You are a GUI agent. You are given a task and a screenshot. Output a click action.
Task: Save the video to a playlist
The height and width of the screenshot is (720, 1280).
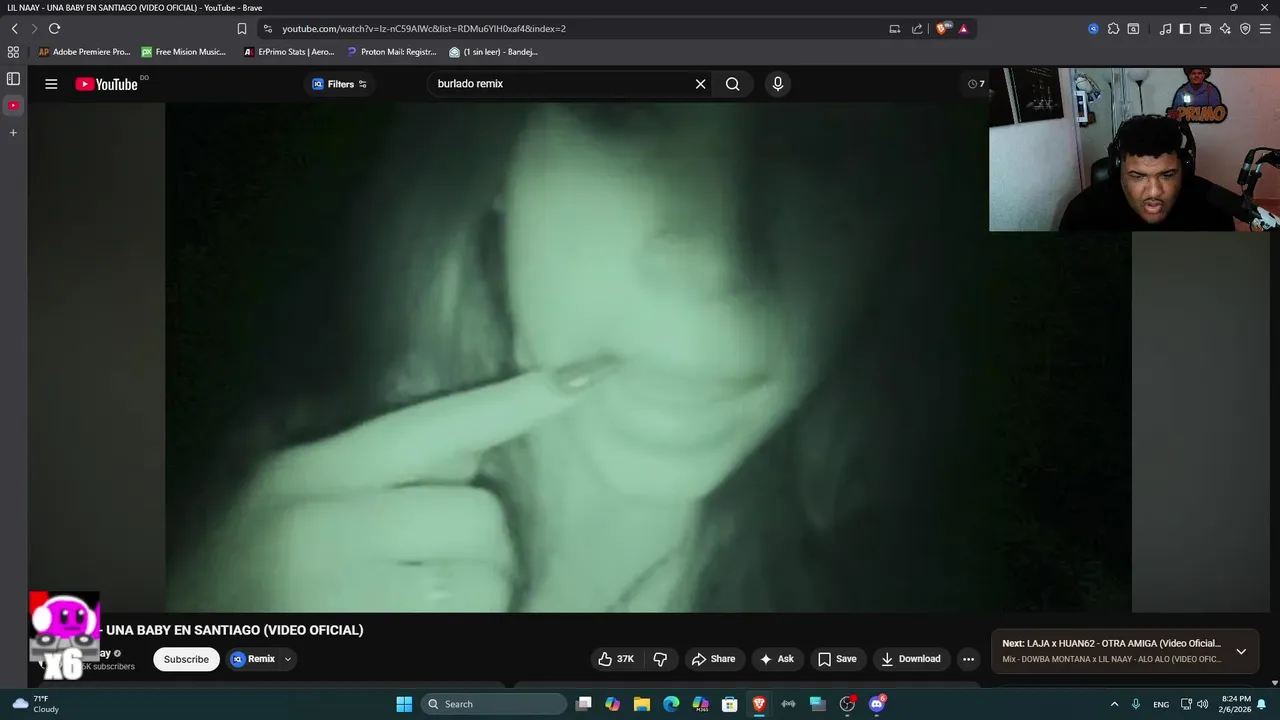click(837, 659)
